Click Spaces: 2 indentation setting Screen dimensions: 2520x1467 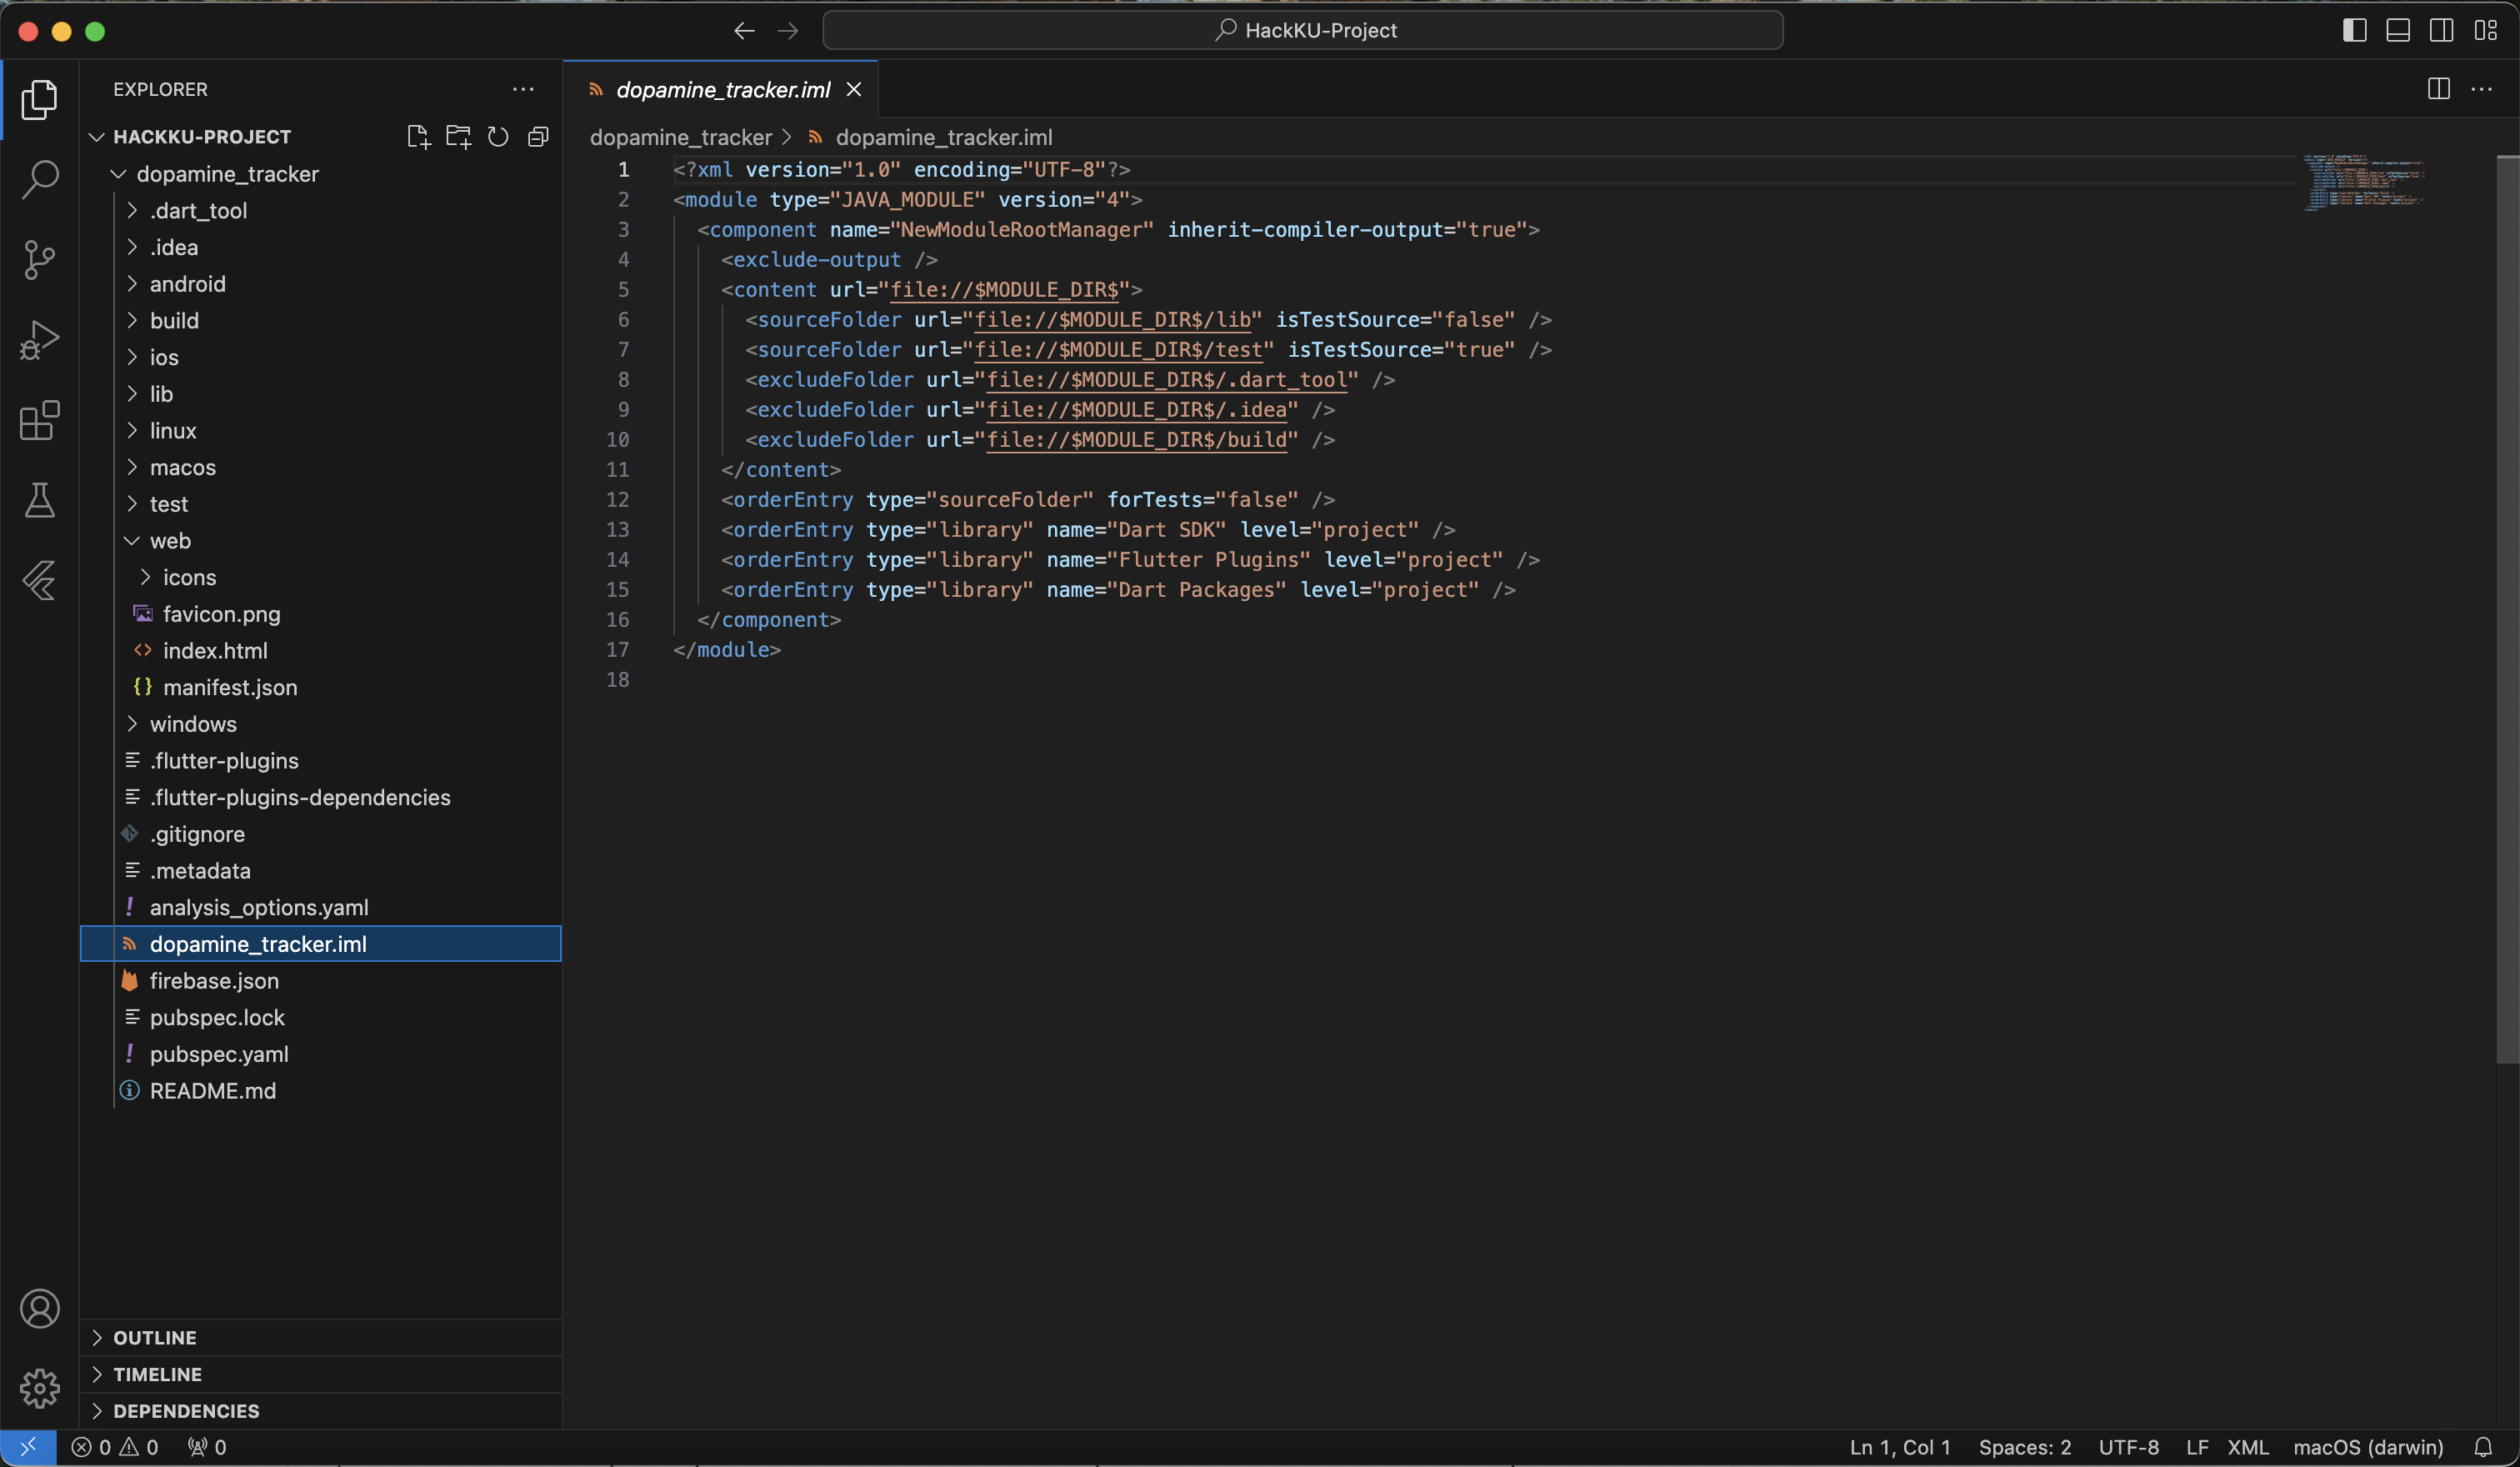point(2024,1447)
